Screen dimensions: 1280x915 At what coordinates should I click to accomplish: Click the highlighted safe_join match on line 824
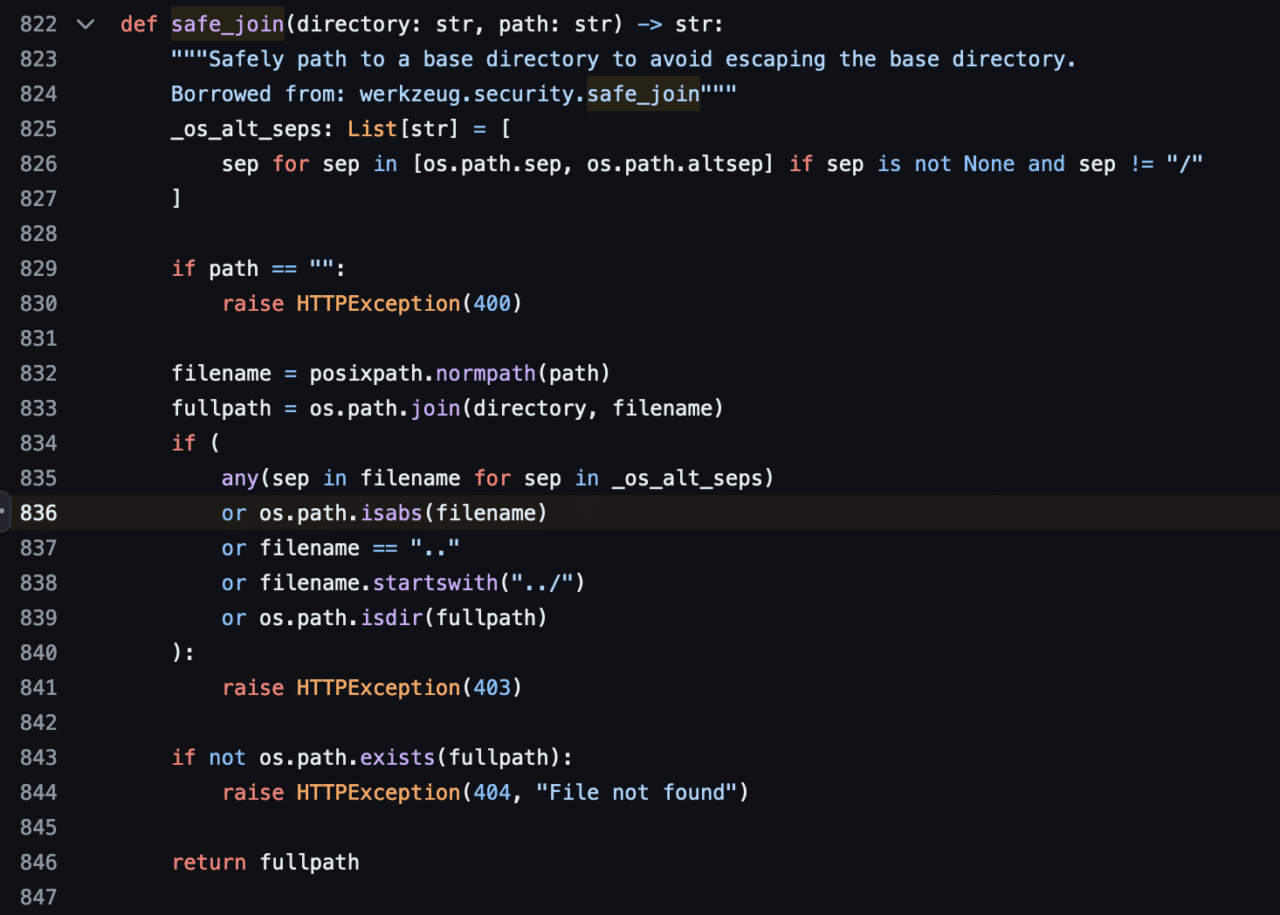tap(643, 94)
